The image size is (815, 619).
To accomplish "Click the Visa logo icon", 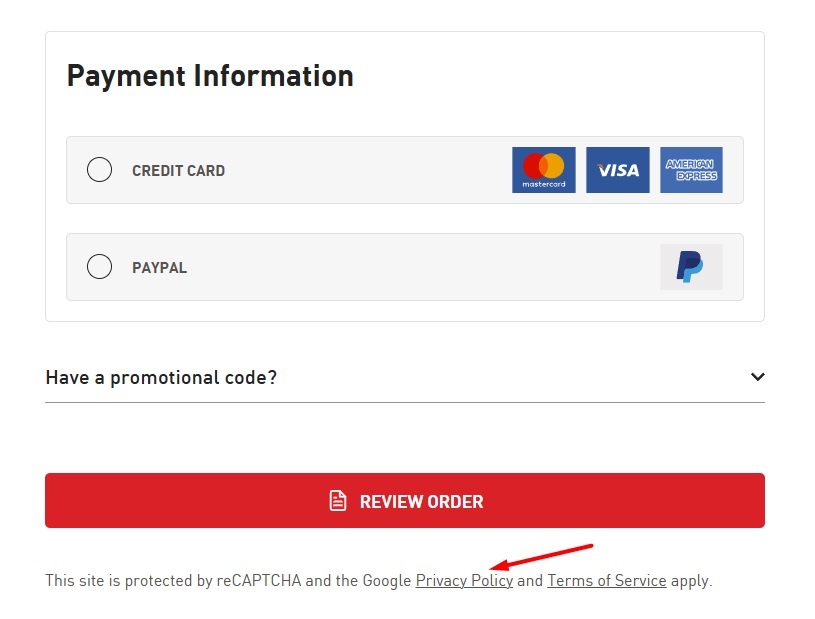I will [x=617, y=170].
